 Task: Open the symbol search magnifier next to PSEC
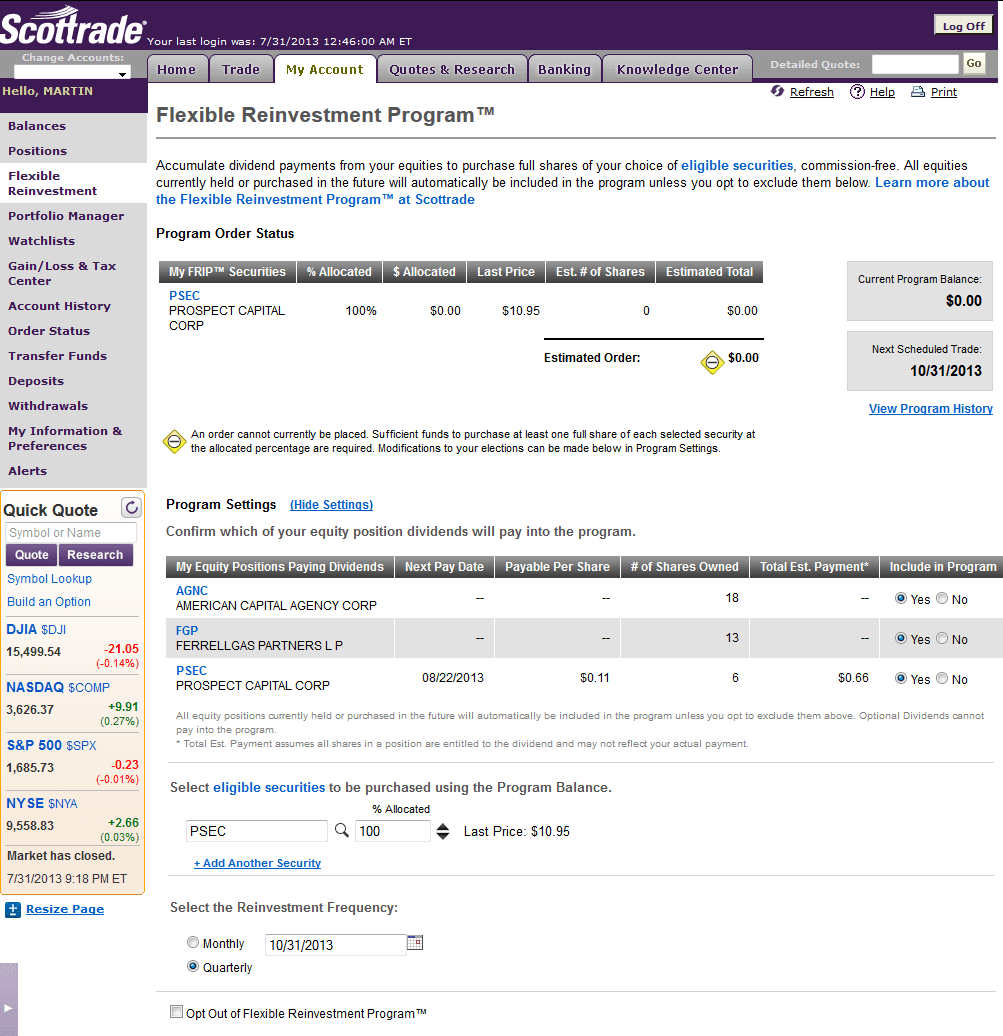(340, 831)
